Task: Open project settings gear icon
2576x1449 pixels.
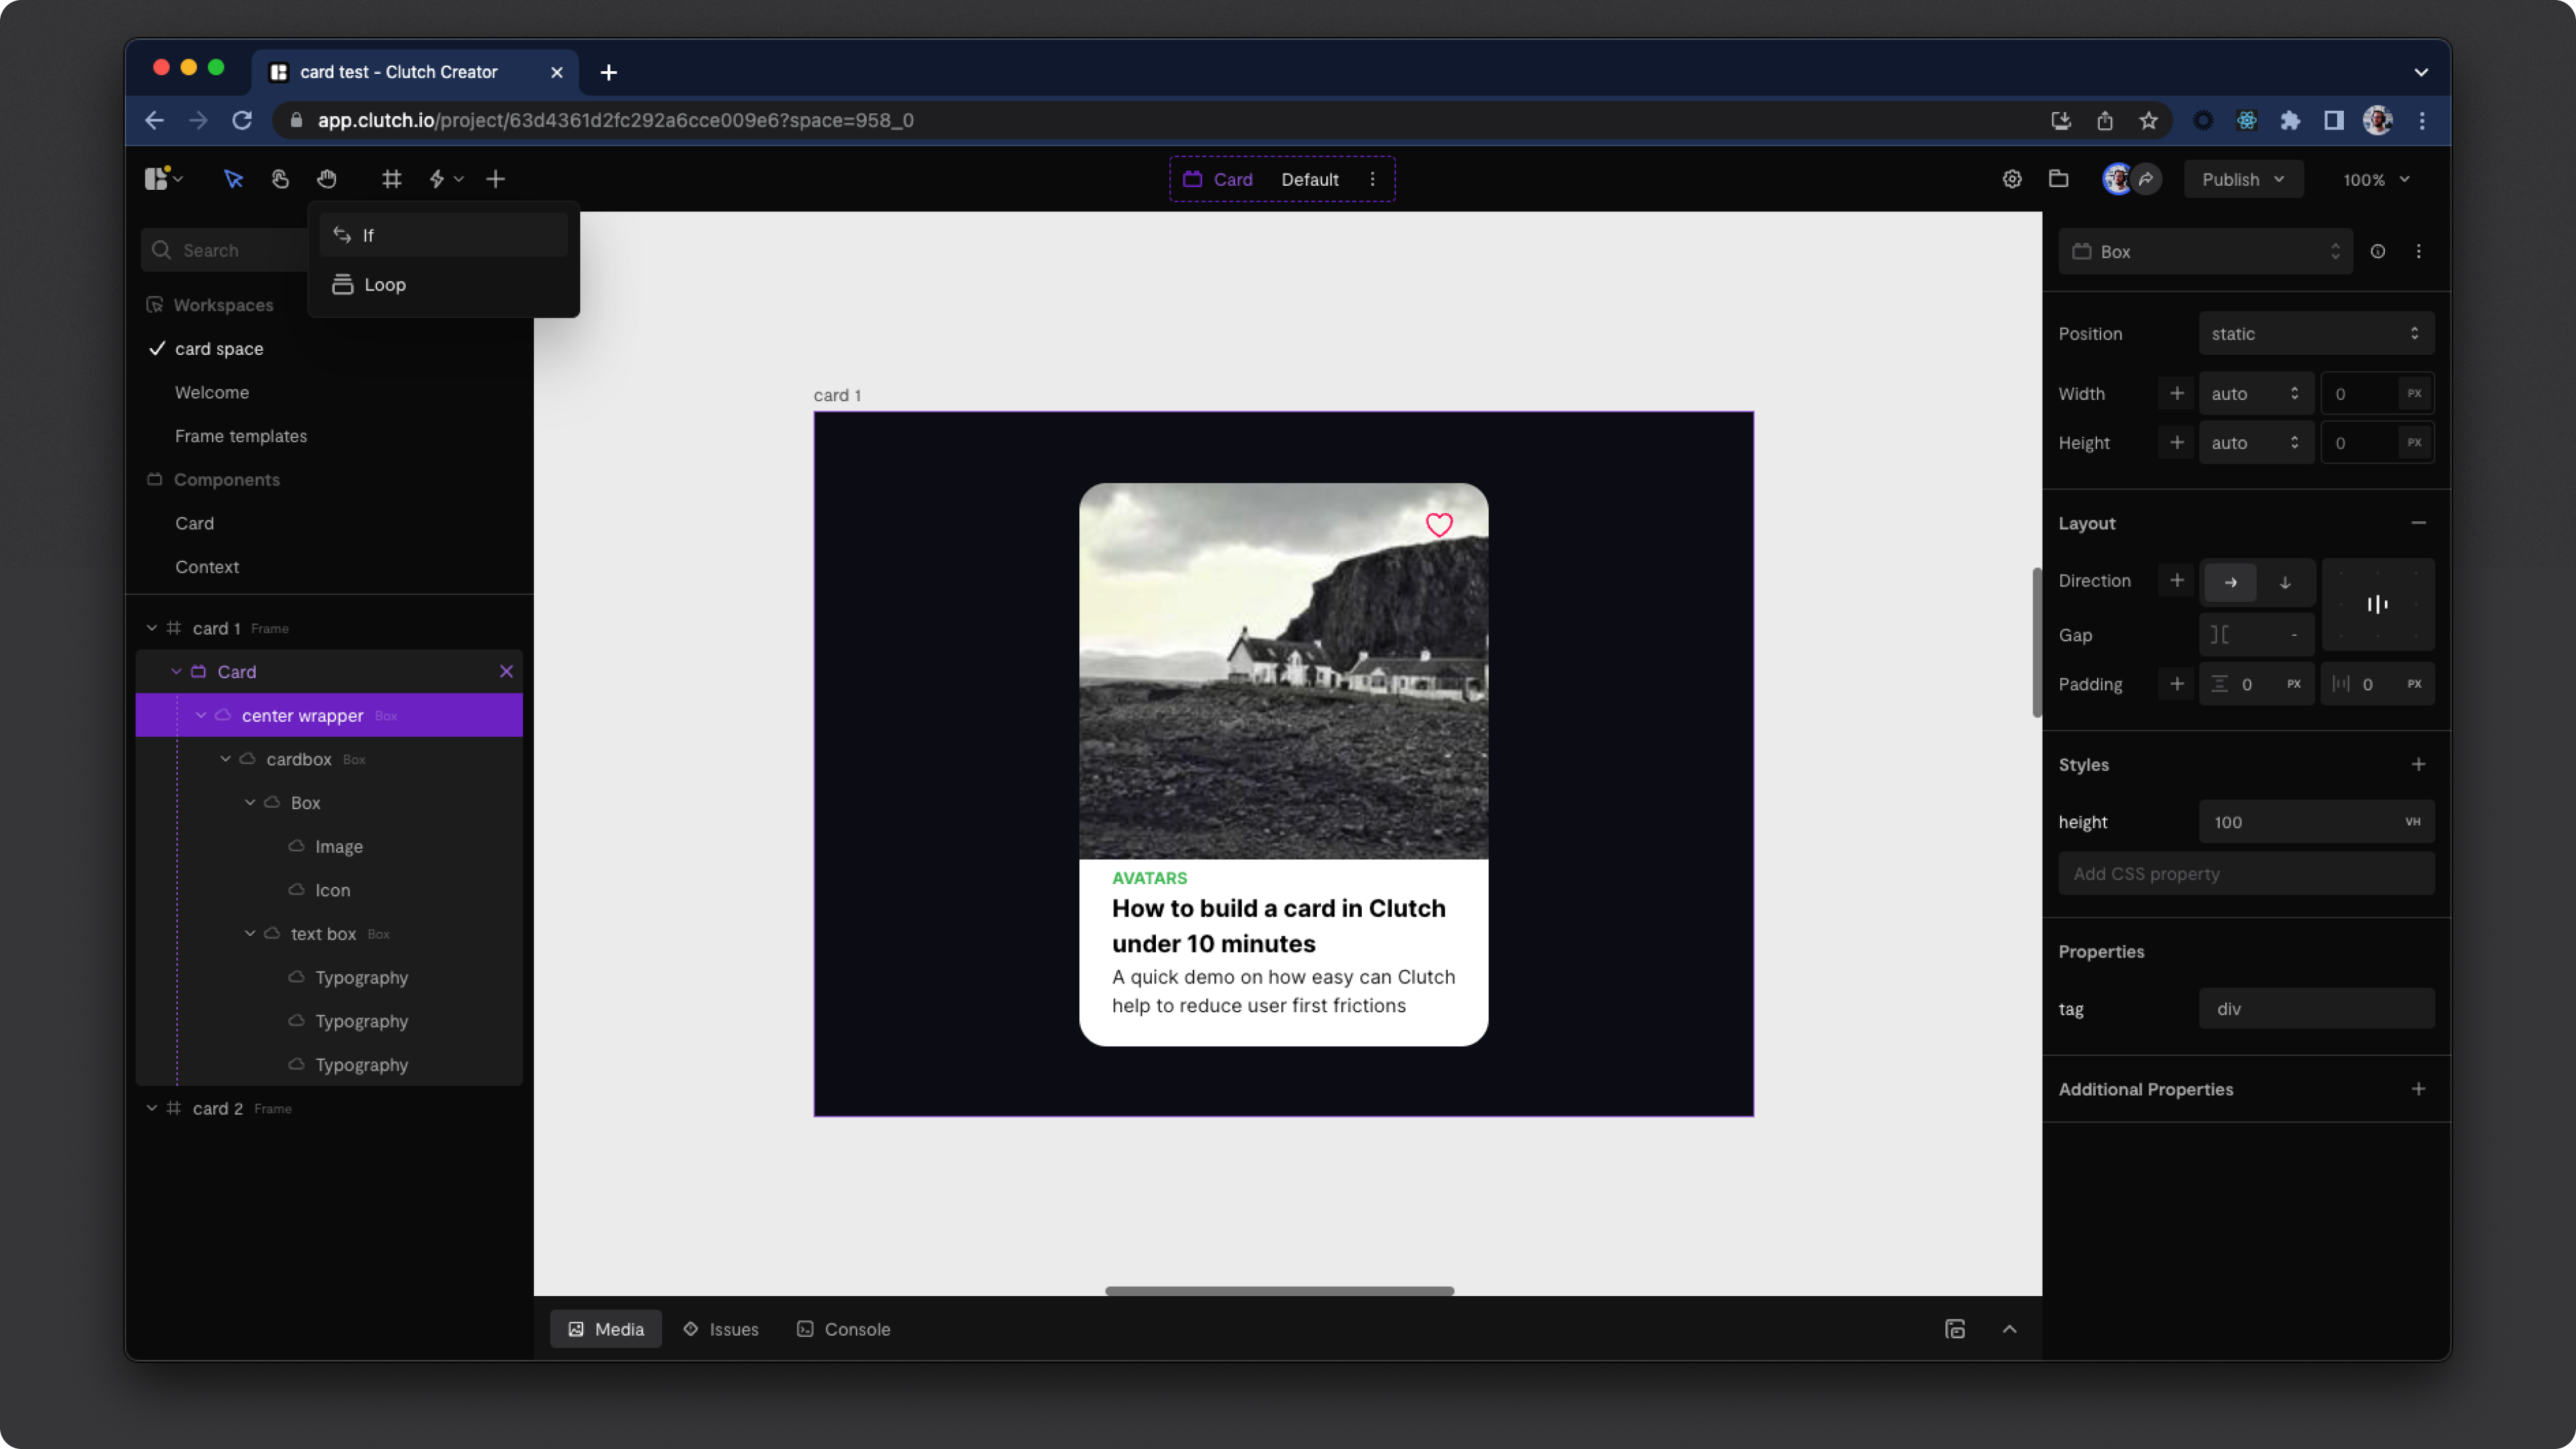Action: tap(2012, 179)
